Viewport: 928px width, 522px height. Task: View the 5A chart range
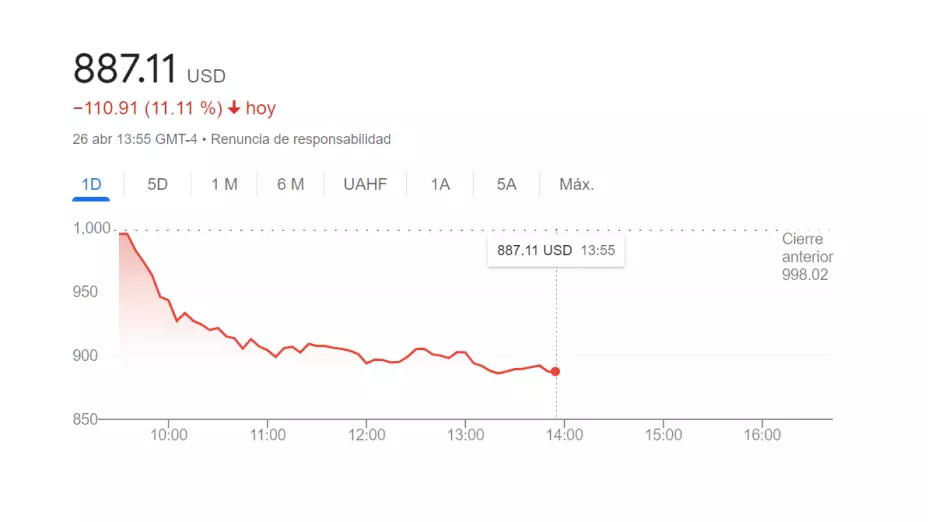point(507,184)
